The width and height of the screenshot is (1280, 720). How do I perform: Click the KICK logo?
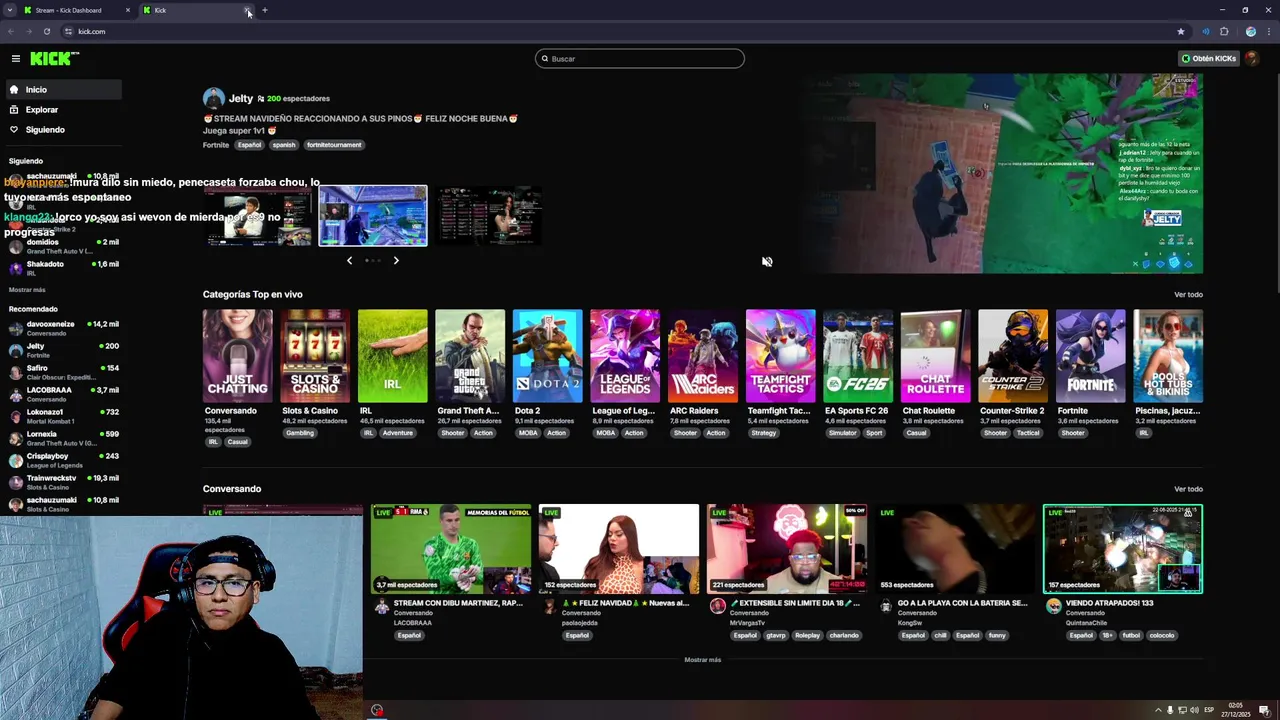[x=54, y=59]
